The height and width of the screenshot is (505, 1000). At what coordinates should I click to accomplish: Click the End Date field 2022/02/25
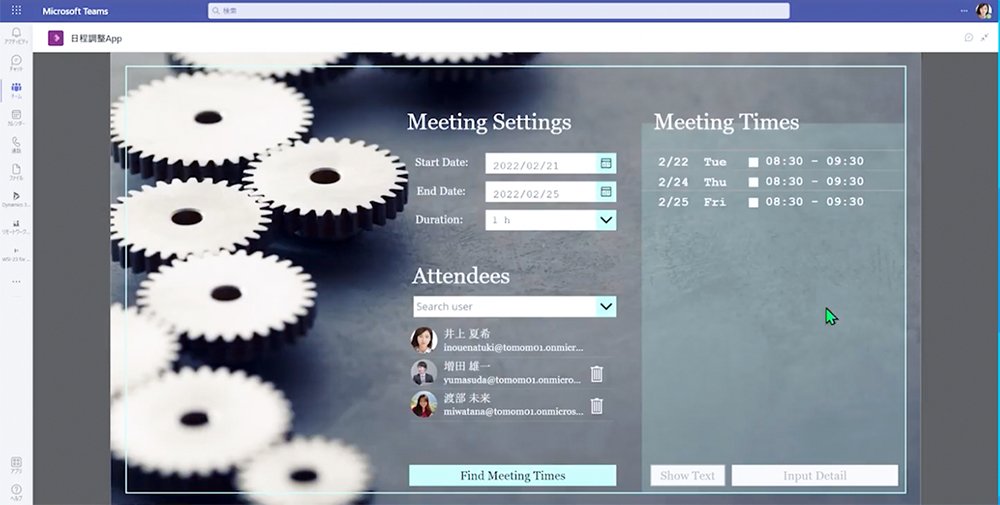click(x=541, y=193)
